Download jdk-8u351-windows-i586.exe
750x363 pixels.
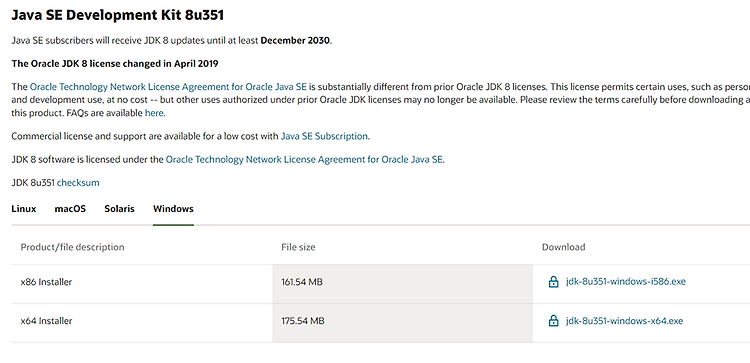(625, 282)
